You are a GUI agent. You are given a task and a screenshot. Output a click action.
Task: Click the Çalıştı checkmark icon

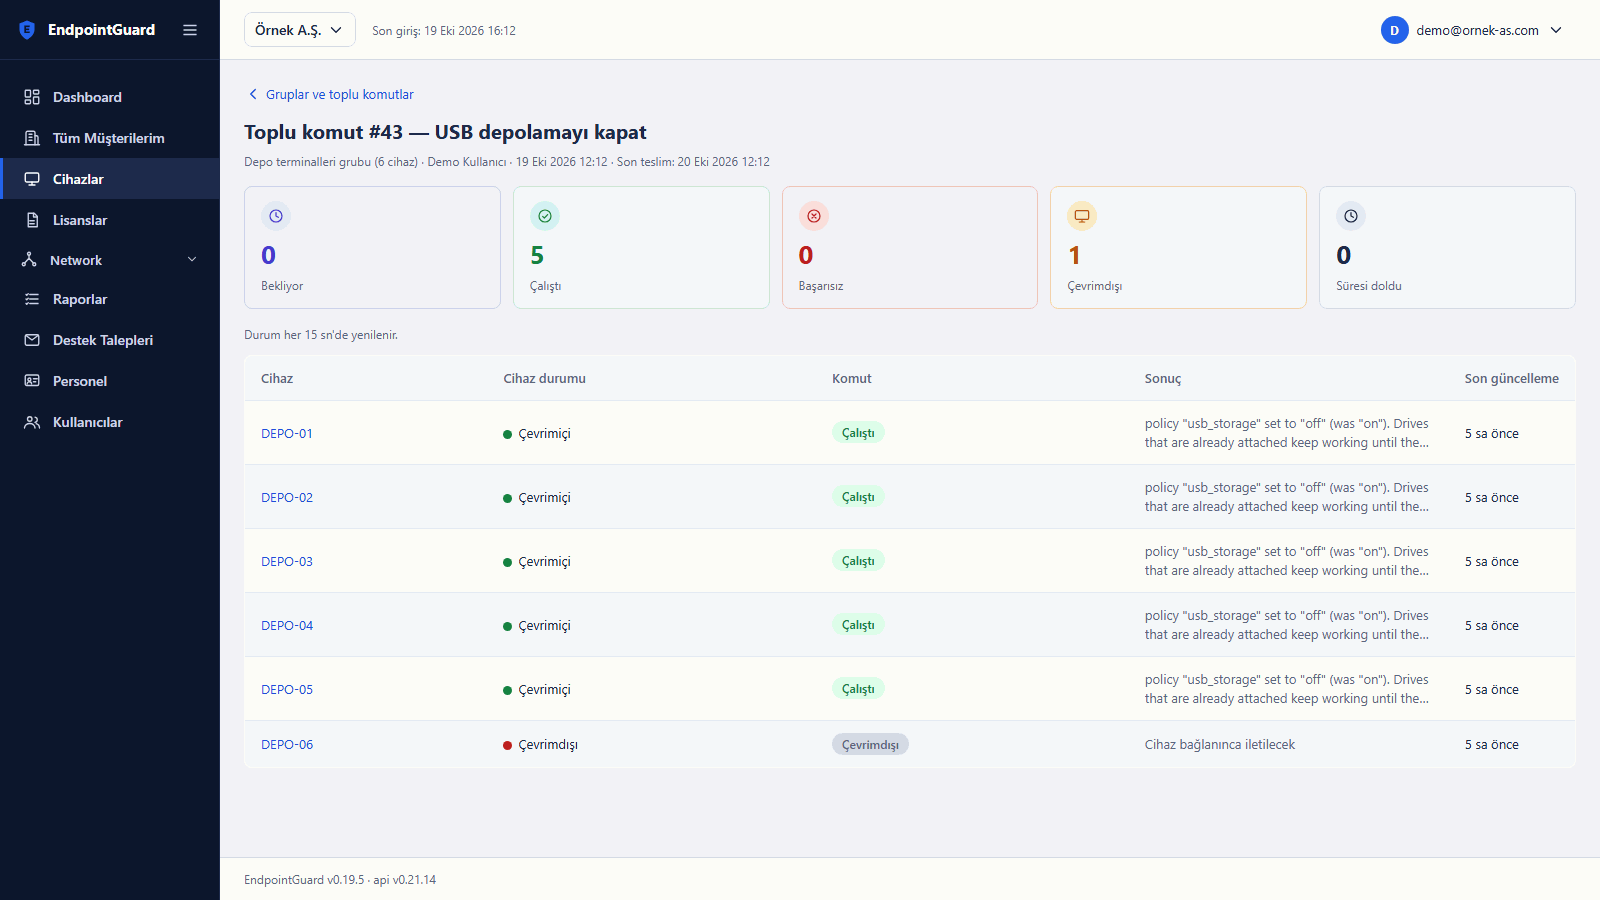click(x=545, y=216)
